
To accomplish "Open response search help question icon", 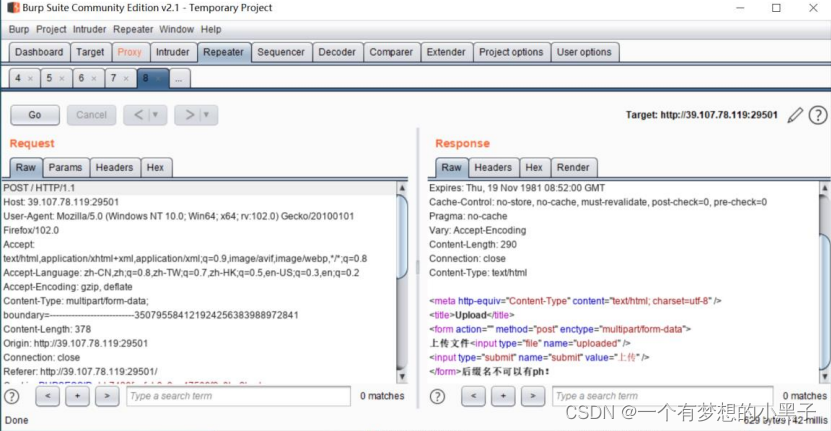I will [x=437, y=397].
